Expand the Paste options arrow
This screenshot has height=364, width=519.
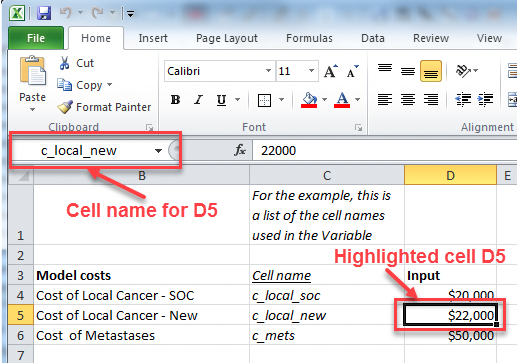click(32, 109)
